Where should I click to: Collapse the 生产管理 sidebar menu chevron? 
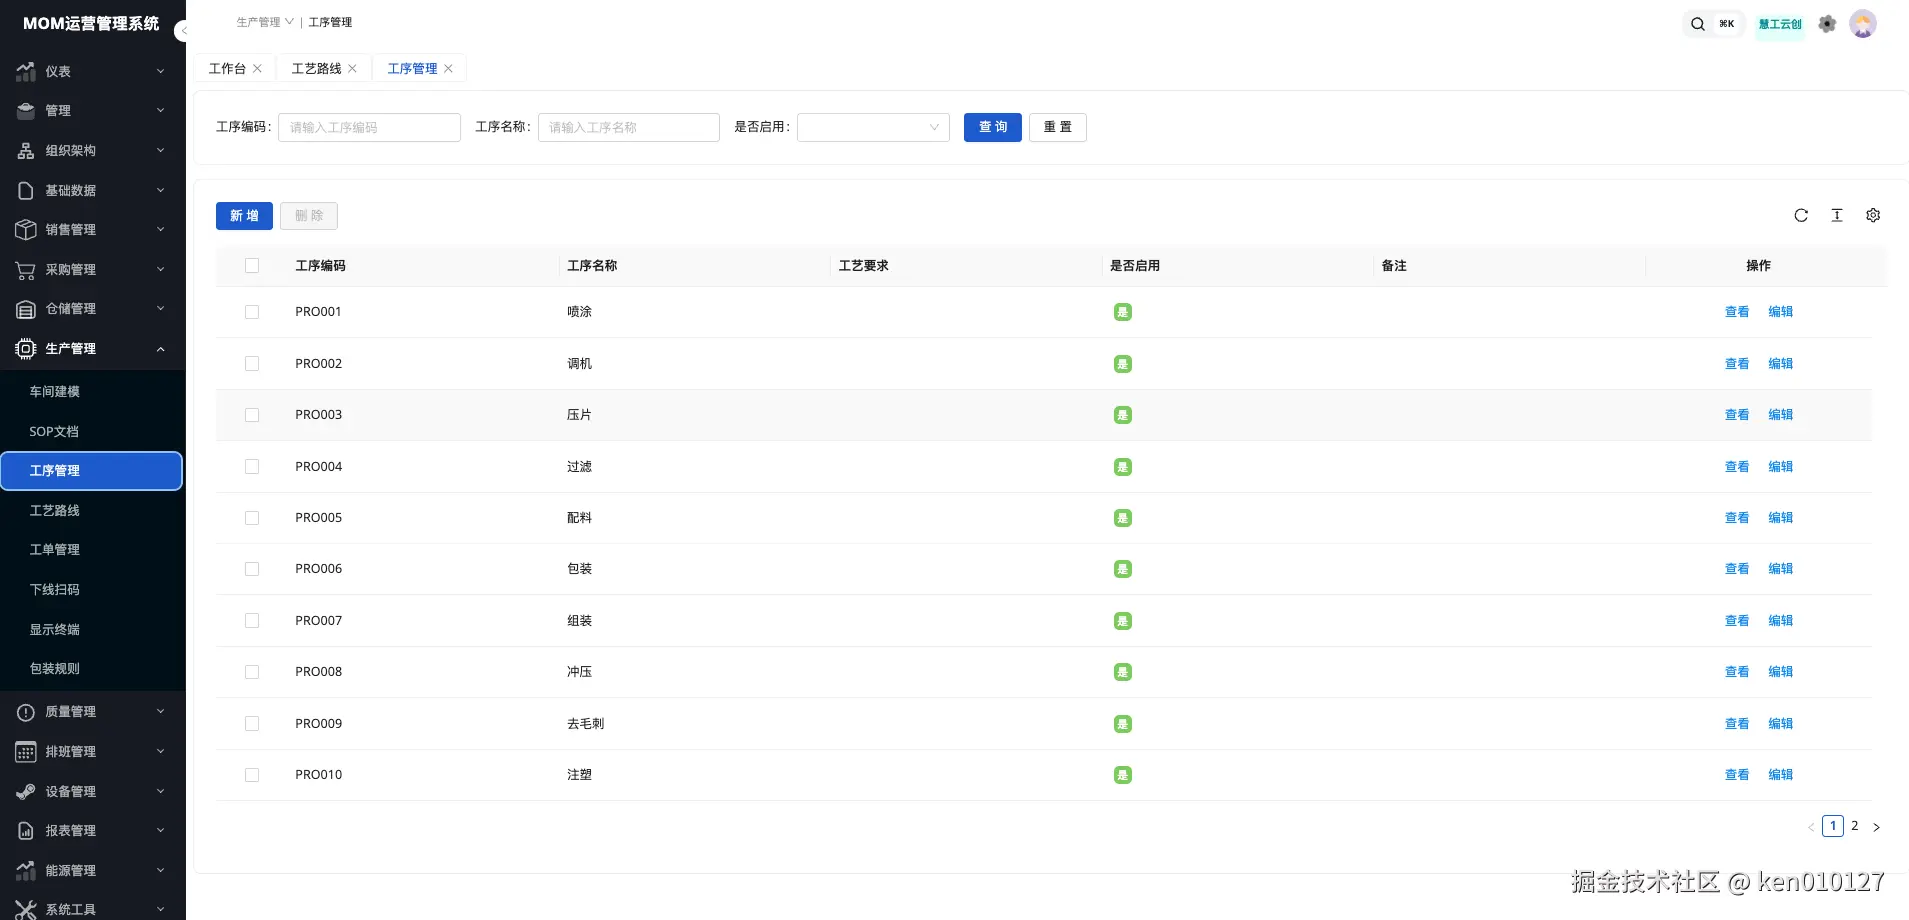pos(160,349)
